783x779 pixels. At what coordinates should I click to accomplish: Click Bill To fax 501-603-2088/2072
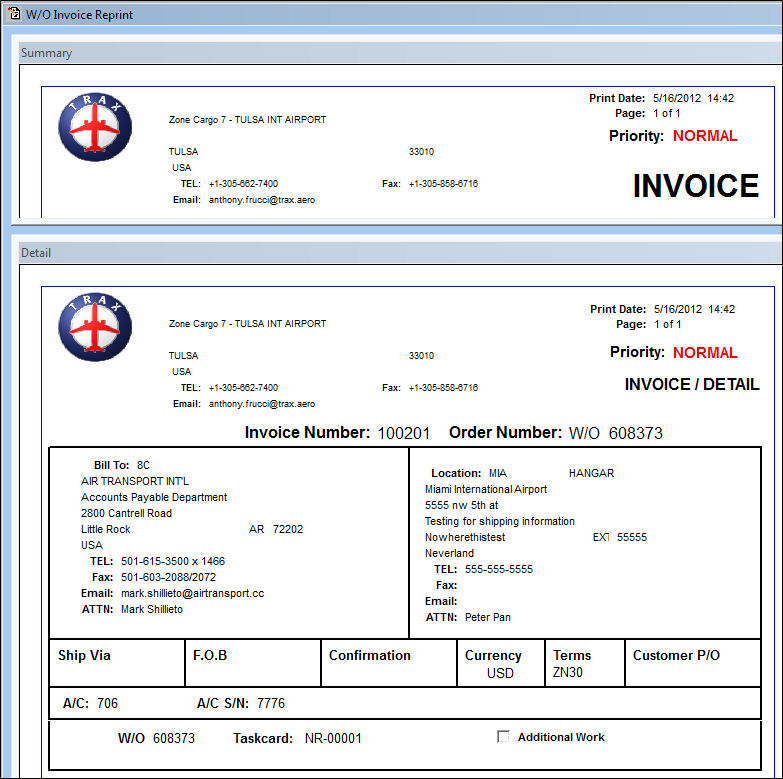(x=168, y=577)
